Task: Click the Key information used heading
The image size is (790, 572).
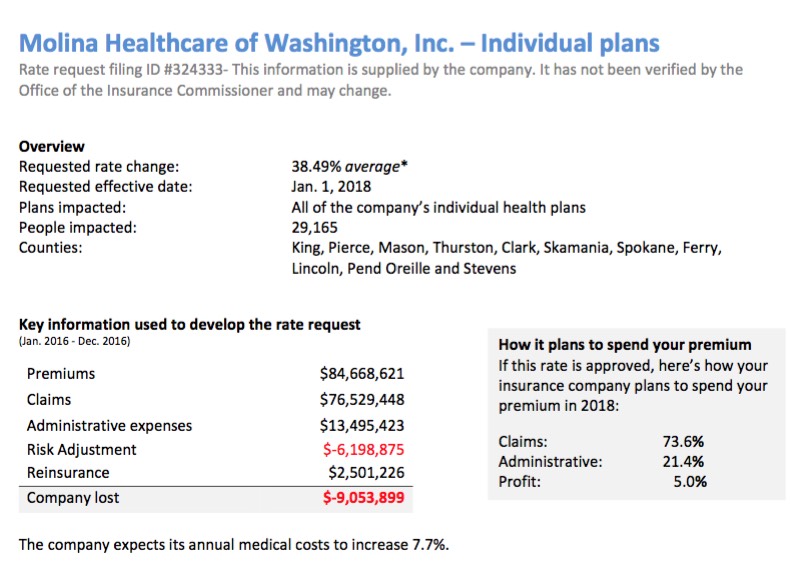Action: pos(190,324)
